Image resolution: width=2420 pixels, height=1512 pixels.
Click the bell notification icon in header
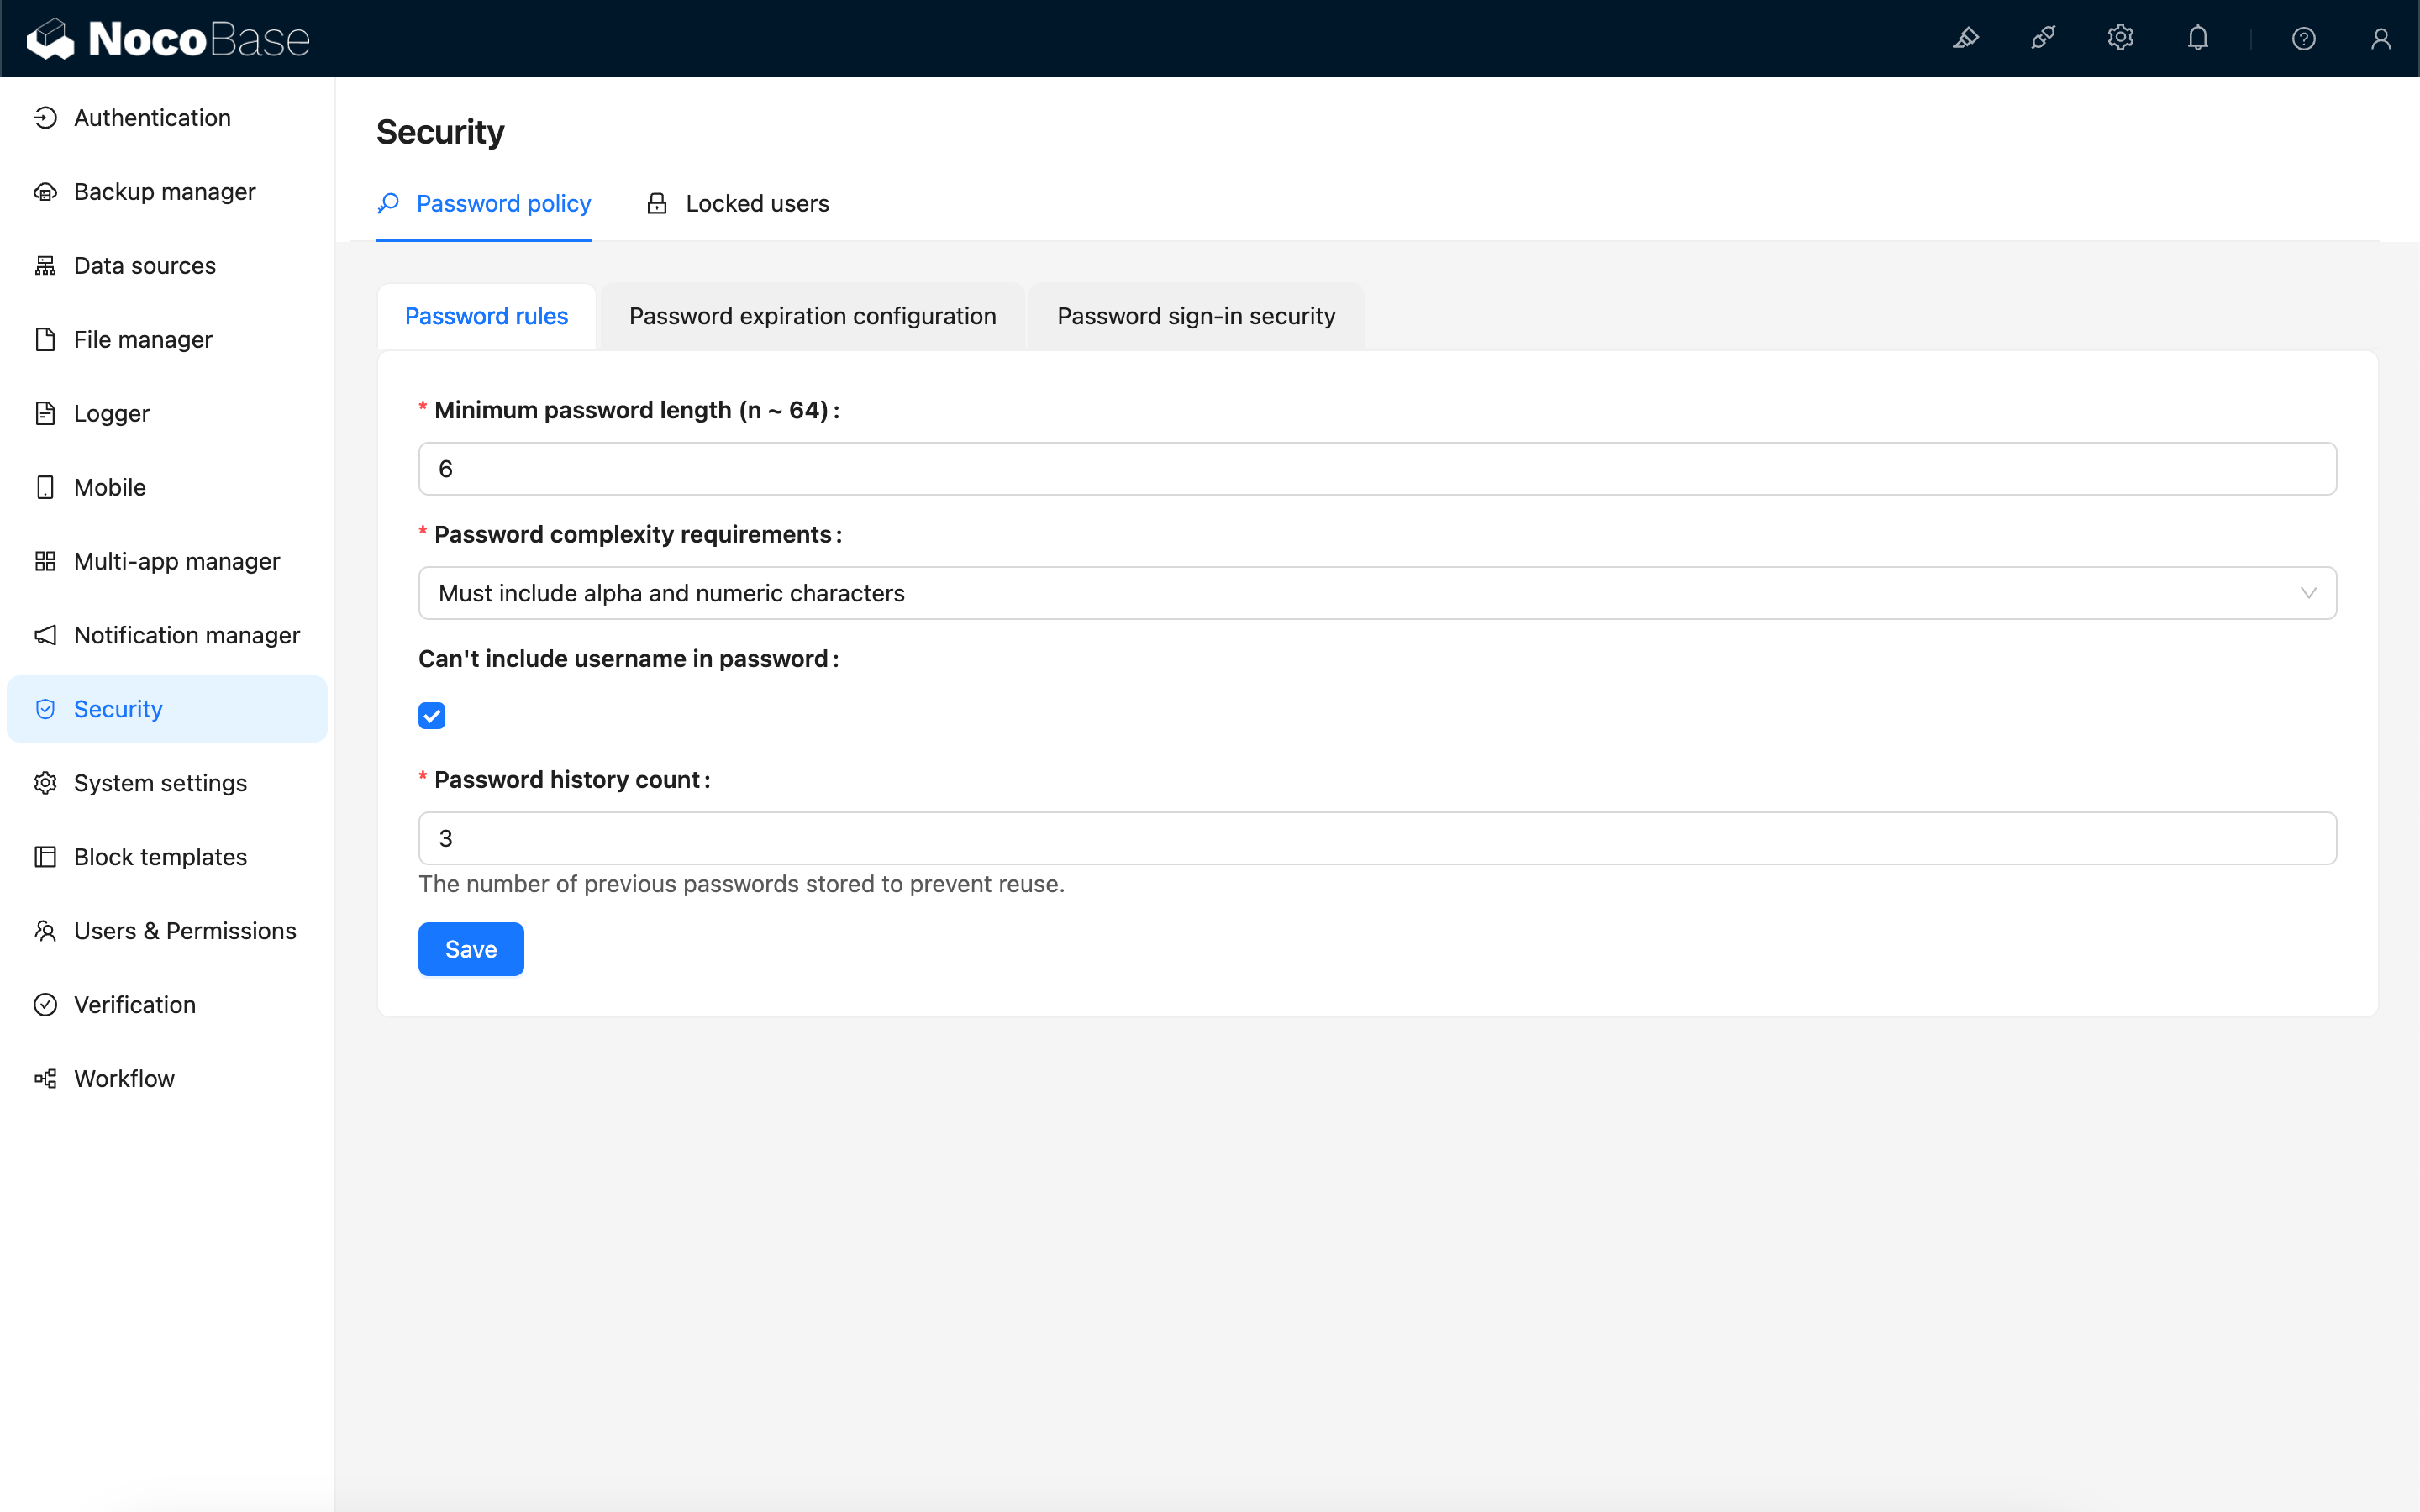[x=2197, y=39]
